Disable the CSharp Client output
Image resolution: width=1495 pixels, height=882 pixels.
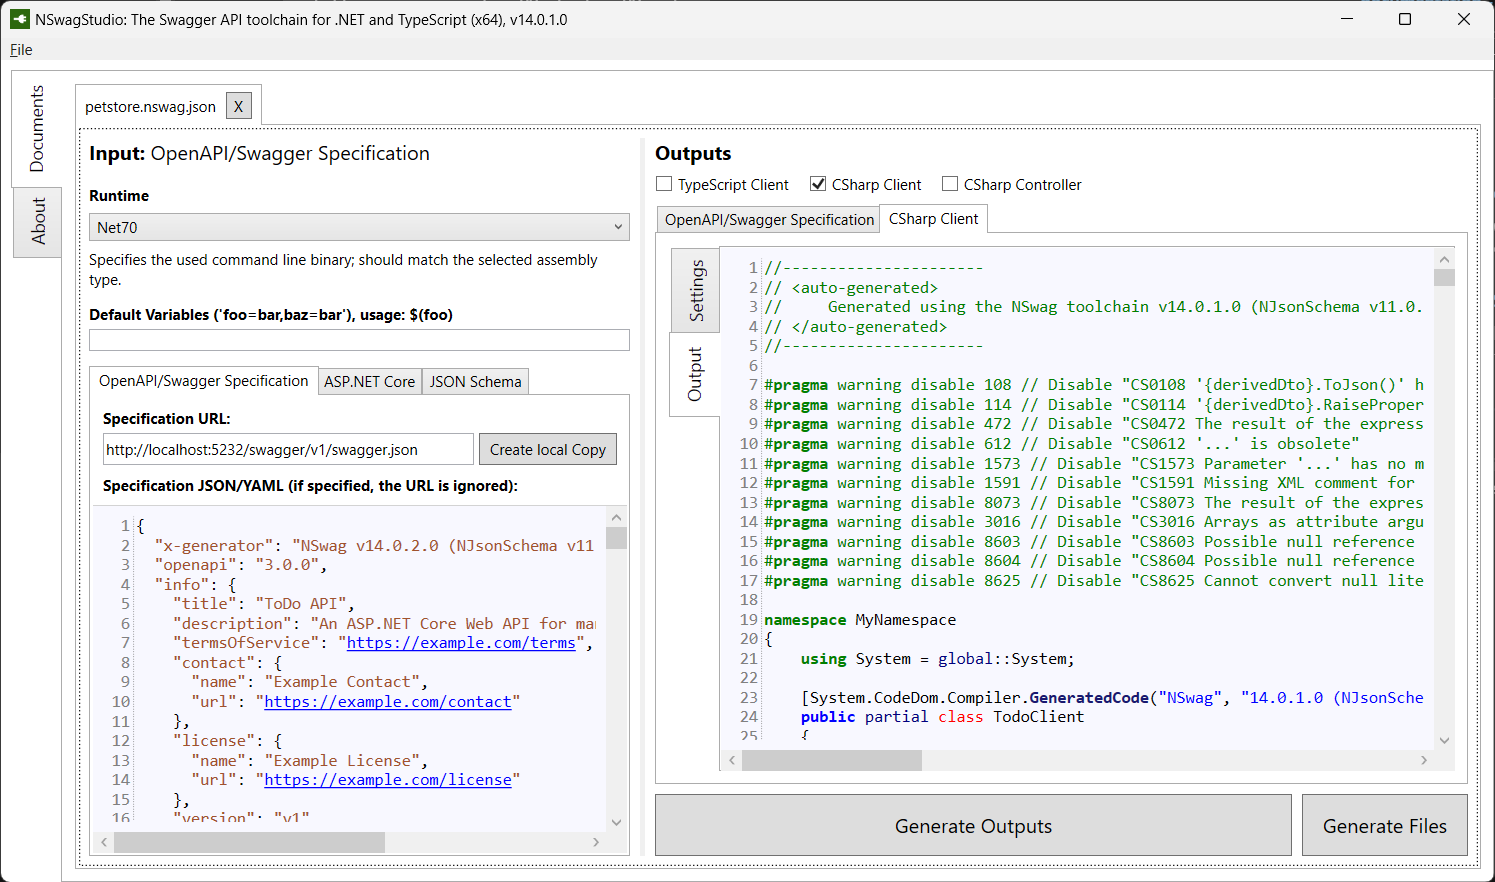click(x=818, y=183)
